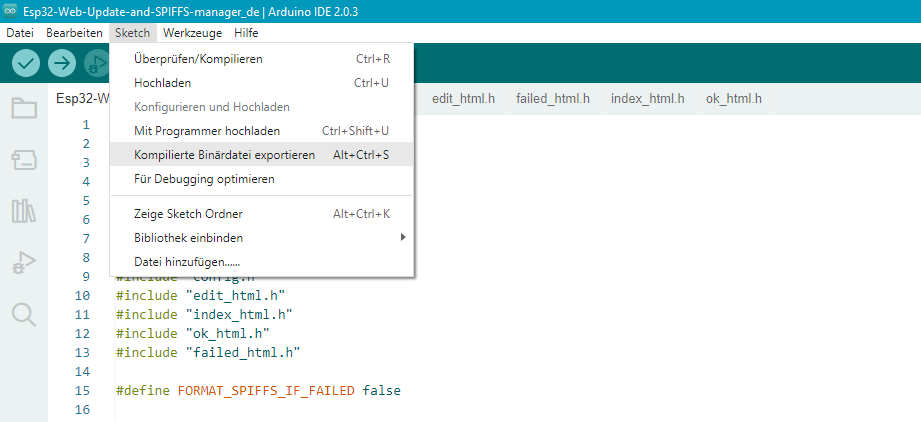
Task: Click line number 5 in the gutter
Action: (86, 200)
